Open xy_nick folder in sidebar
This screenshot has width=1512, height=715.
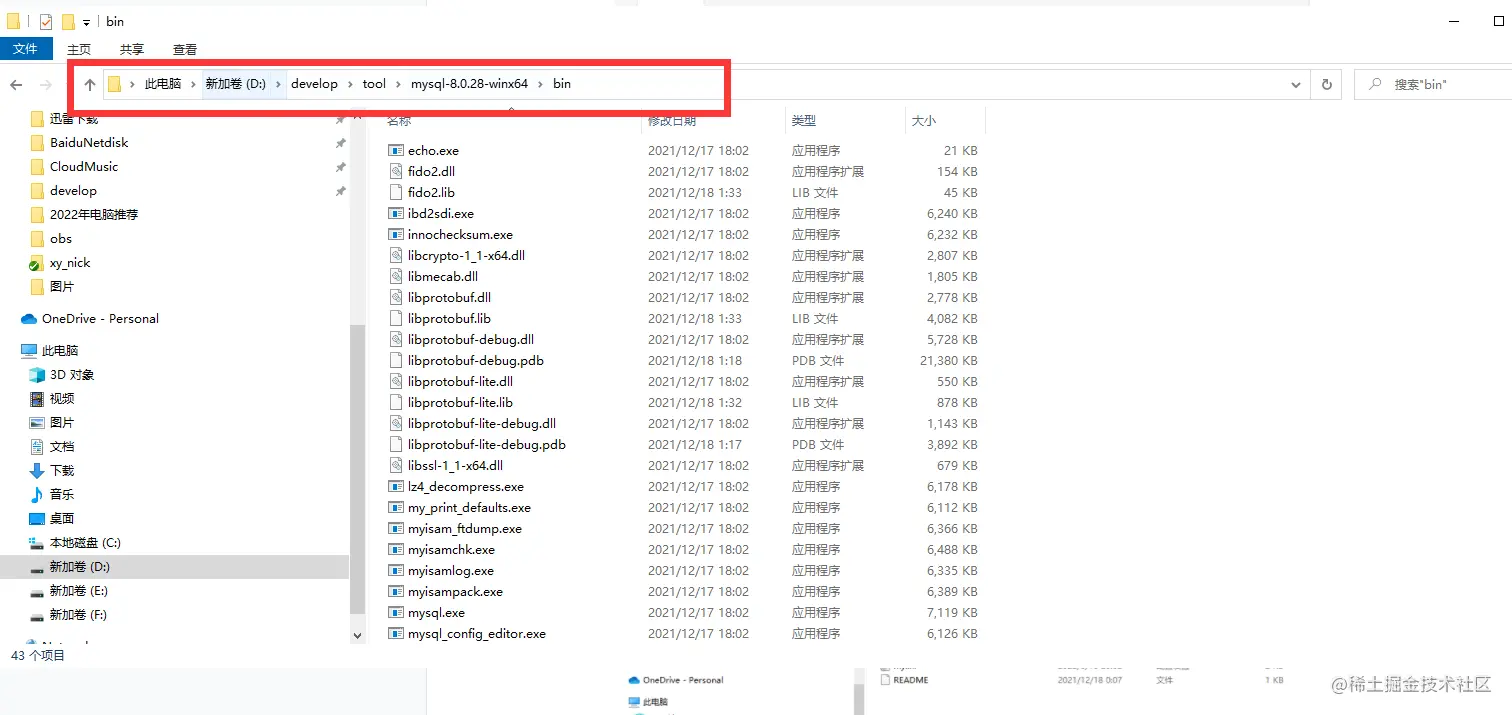coord(70,262)
